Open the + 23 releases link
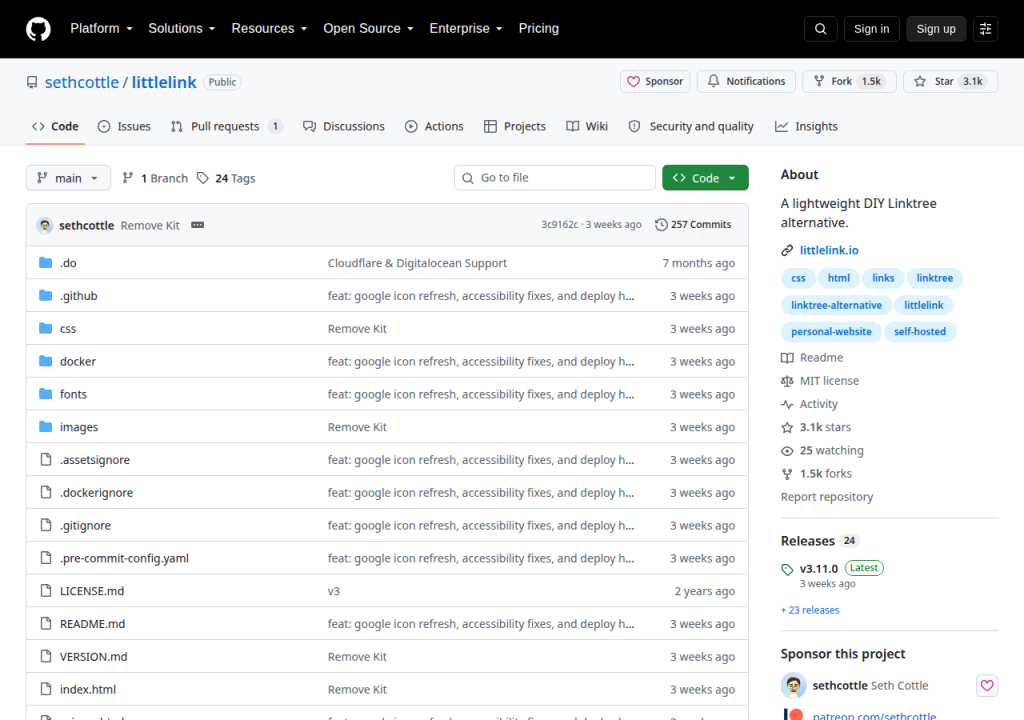 810,610
